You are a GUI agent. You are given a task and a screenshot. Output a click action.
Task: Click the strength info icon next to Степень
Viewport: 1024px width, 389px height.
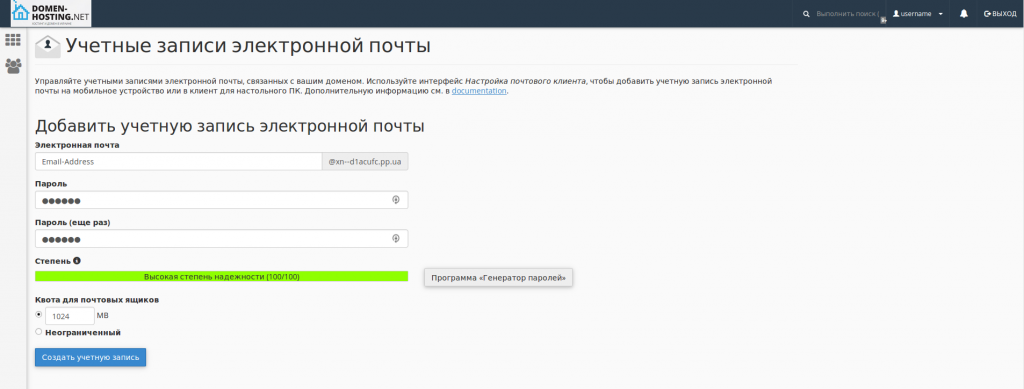pos(77,260)
